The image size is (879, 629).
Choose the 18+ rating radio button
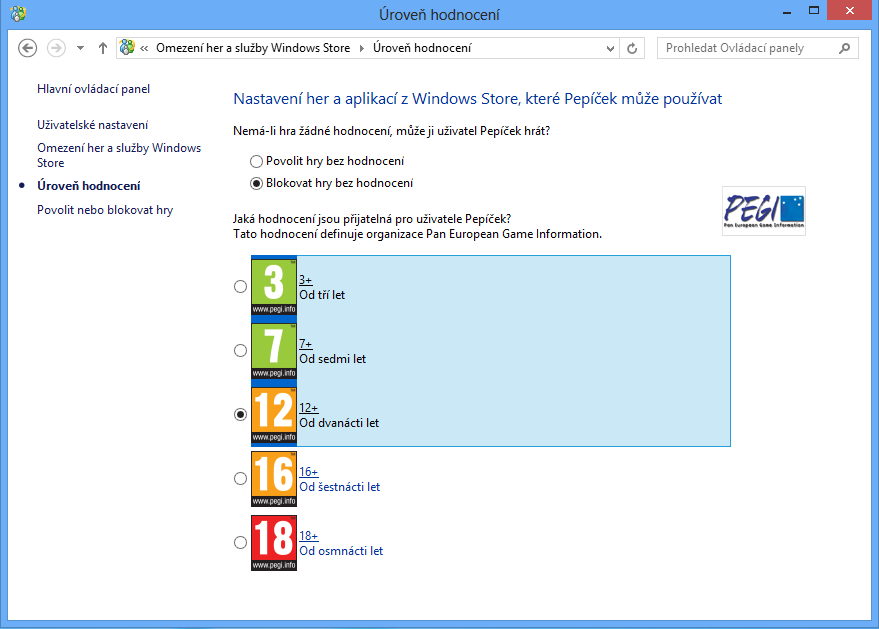tap(240, 542)
